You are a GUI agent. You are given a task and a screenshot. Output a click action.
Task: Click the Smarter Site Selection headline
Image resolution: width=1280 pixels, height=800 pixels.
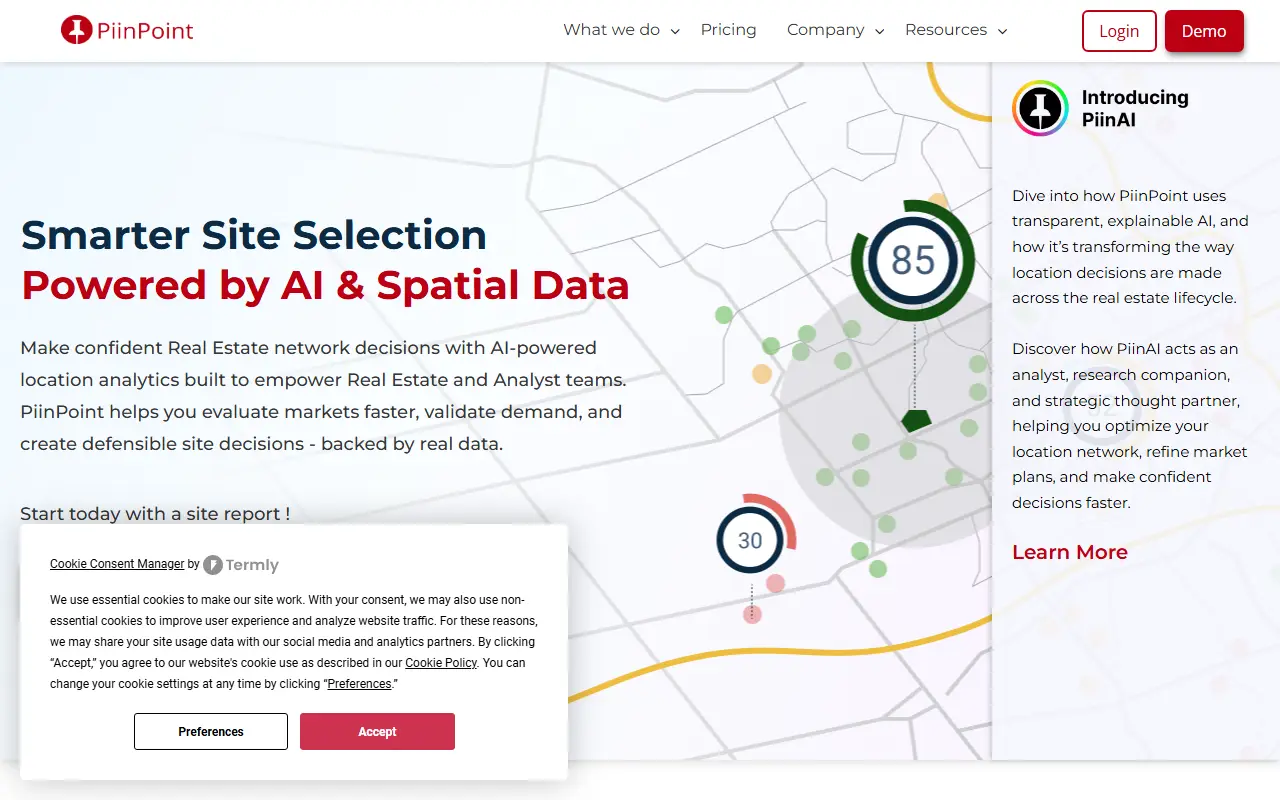coord(254,235)
